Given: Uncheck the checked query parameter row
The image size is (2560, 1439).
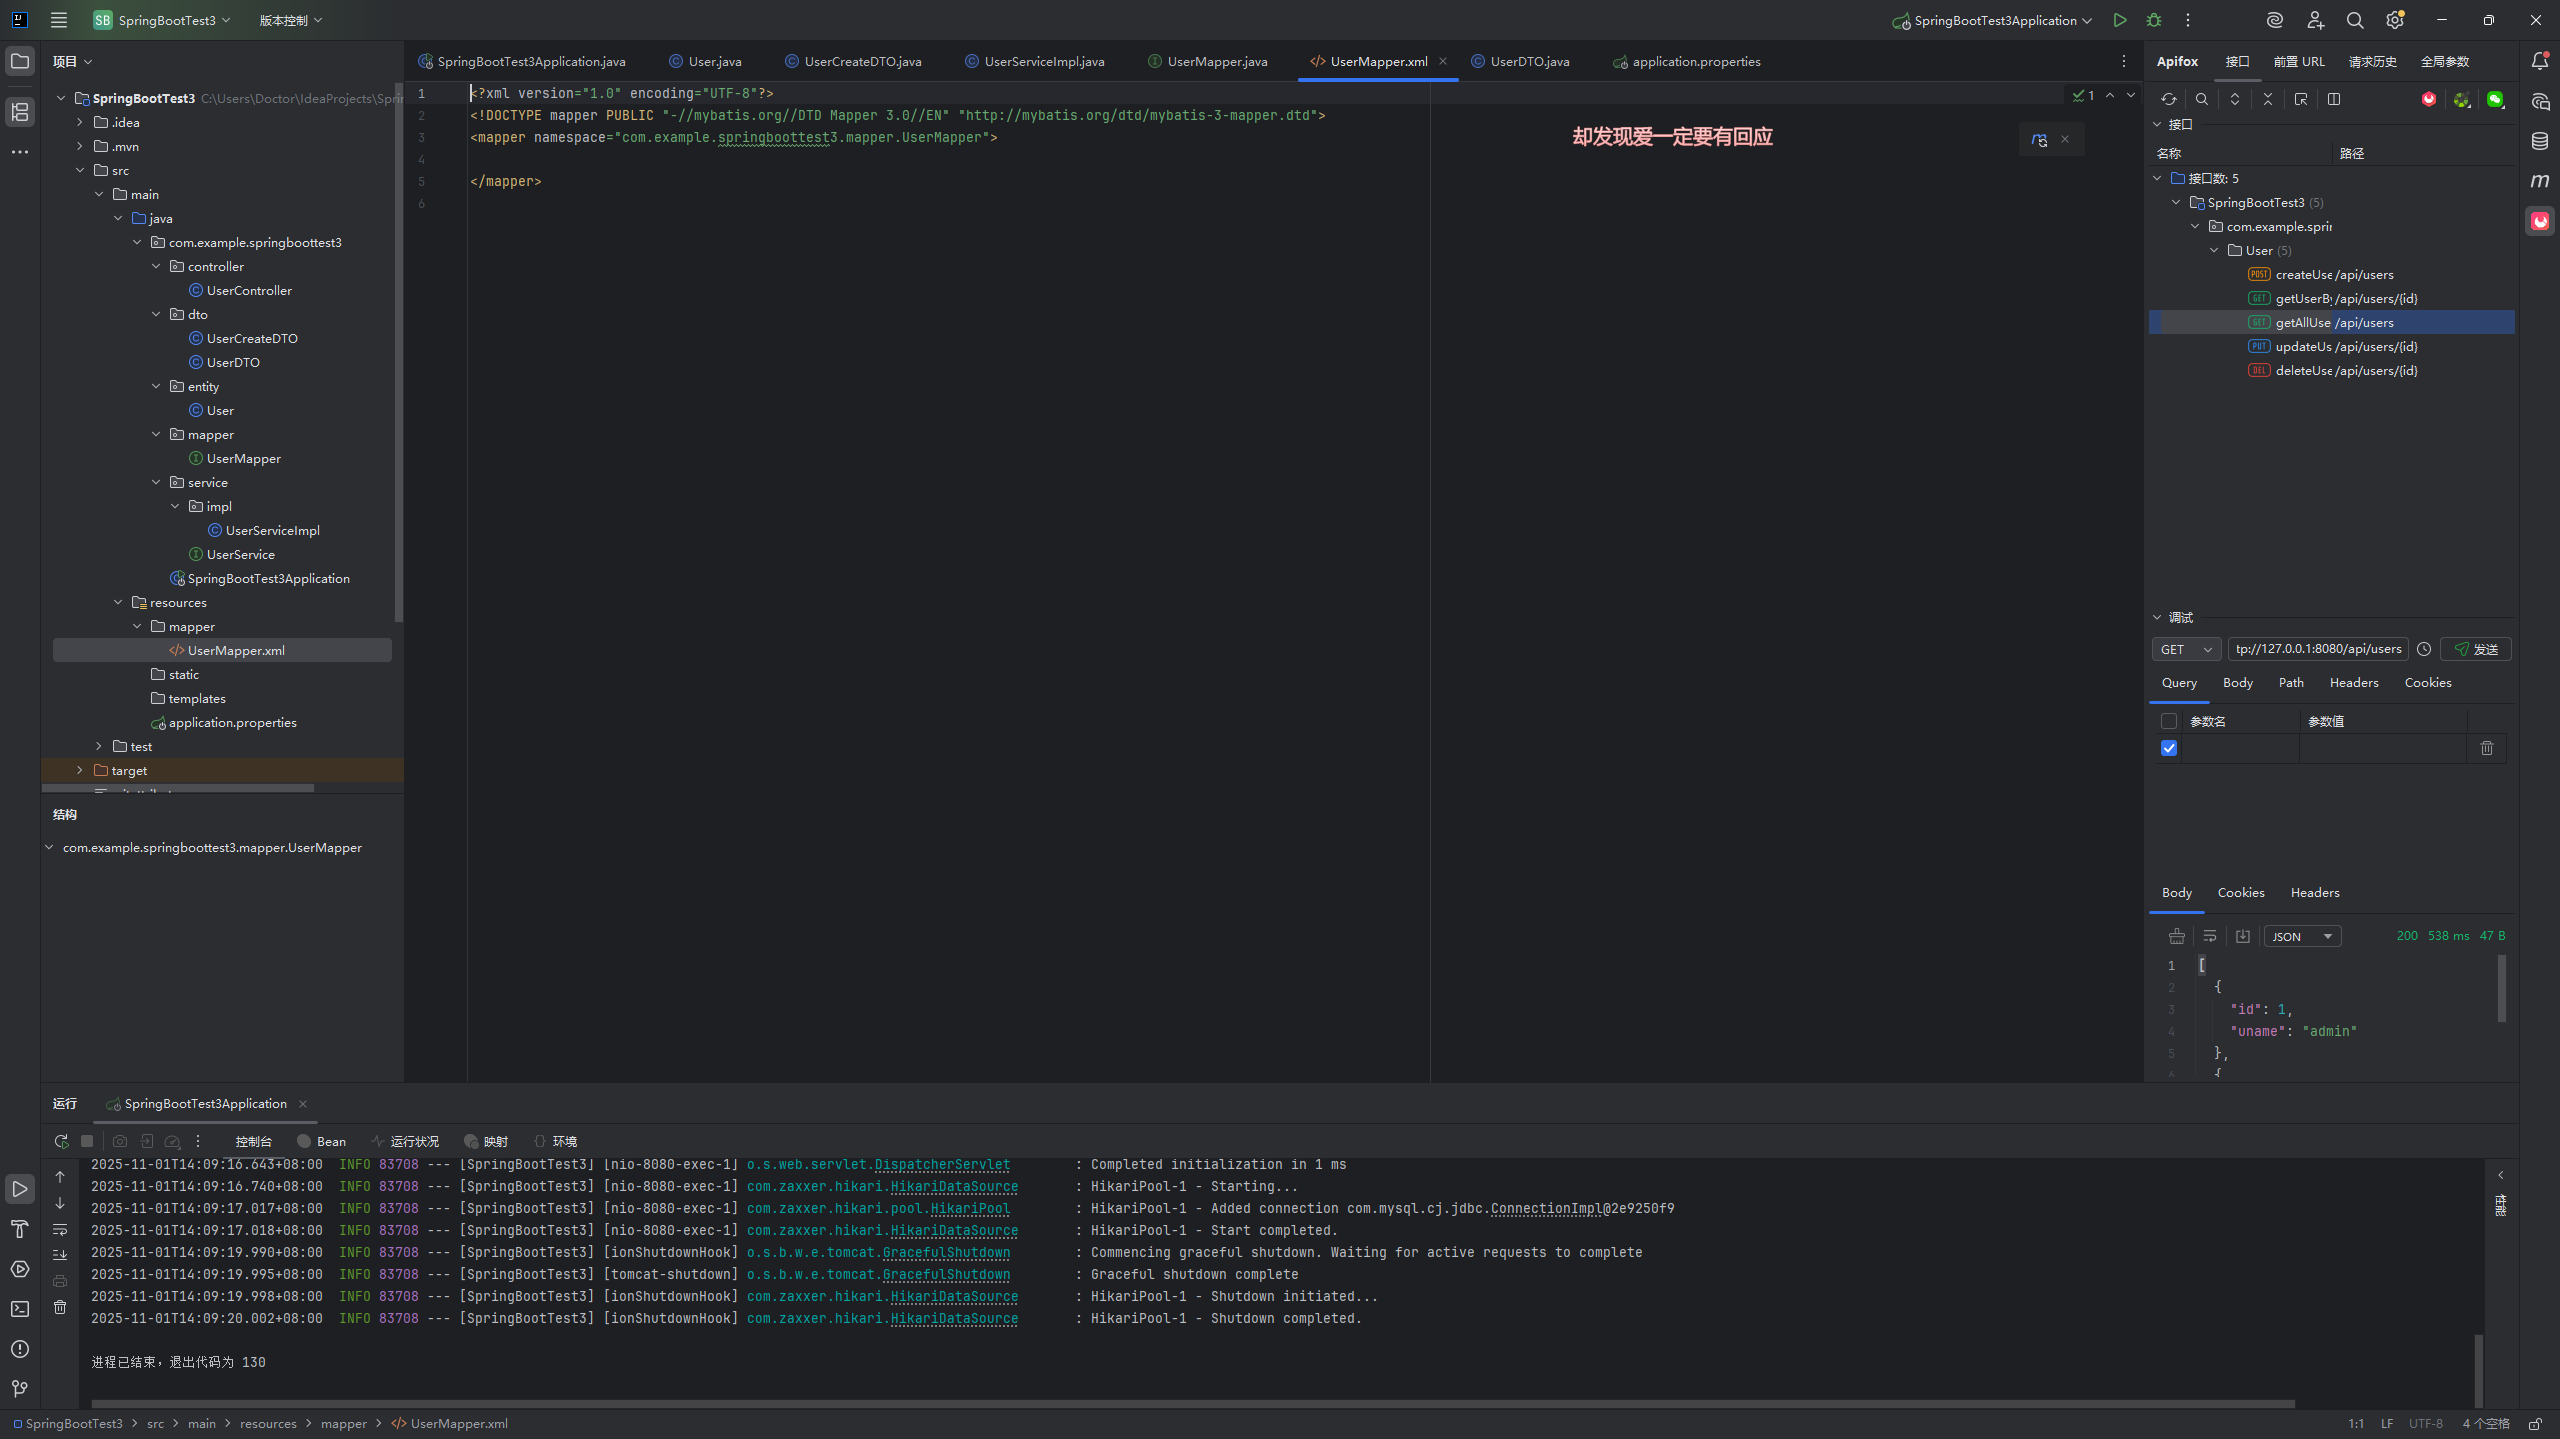Looking at the screenshot, I should (x=2169, y=748).
